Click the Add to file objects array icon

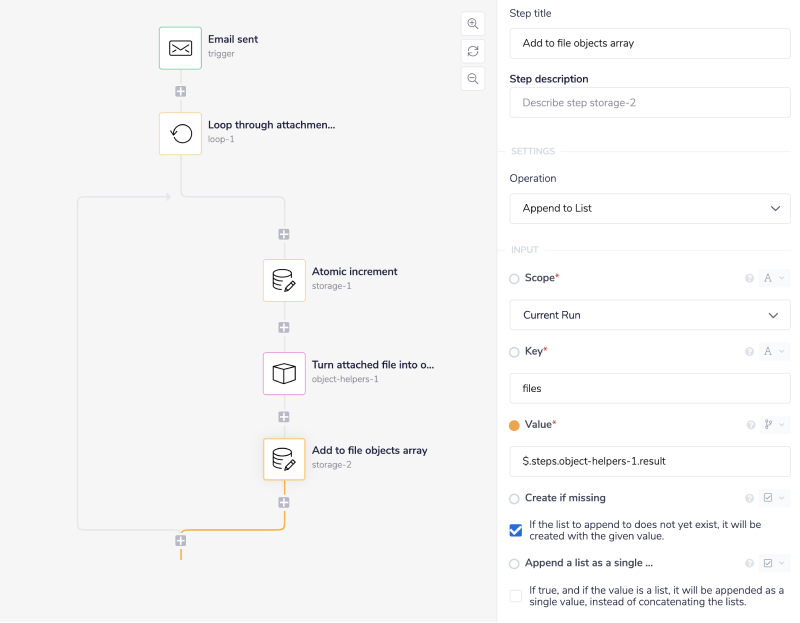point(284,459)
